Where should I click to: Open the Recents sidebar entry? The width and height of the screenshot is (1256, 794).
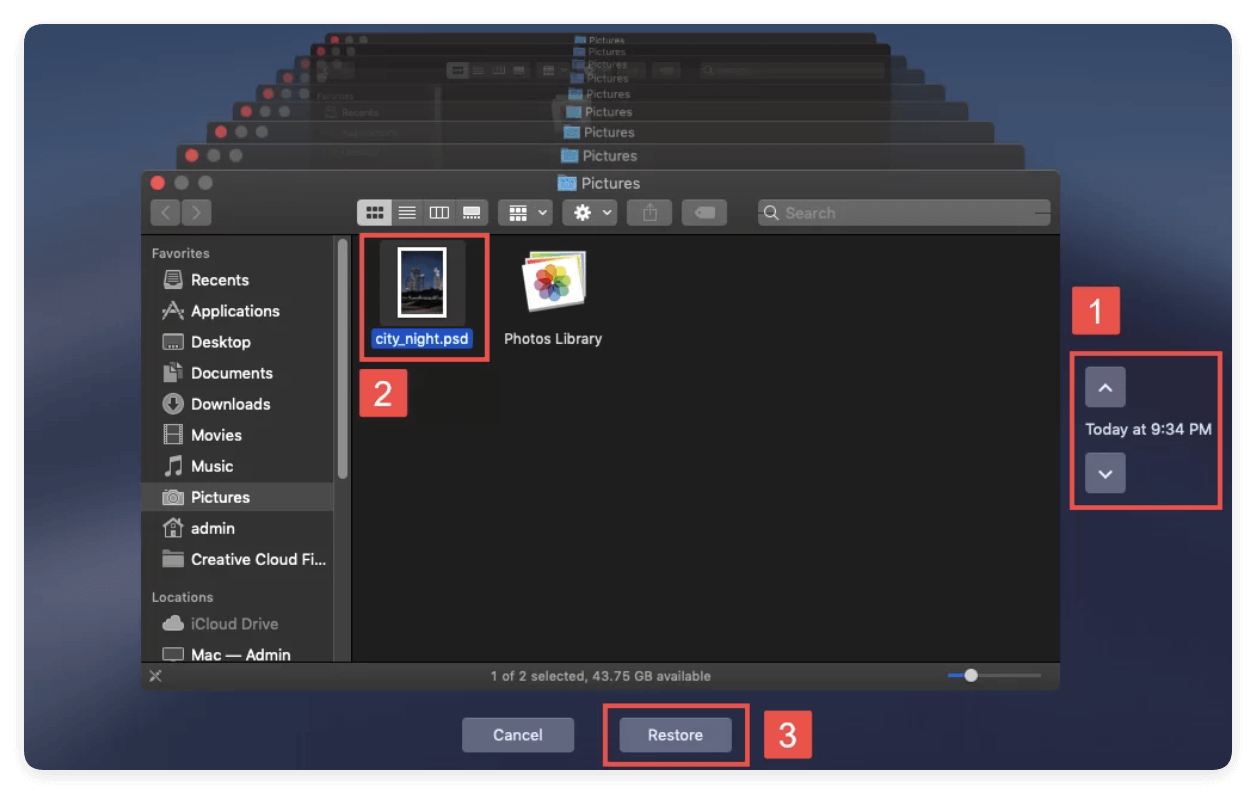pyautogui.click(x=219, y=280)
